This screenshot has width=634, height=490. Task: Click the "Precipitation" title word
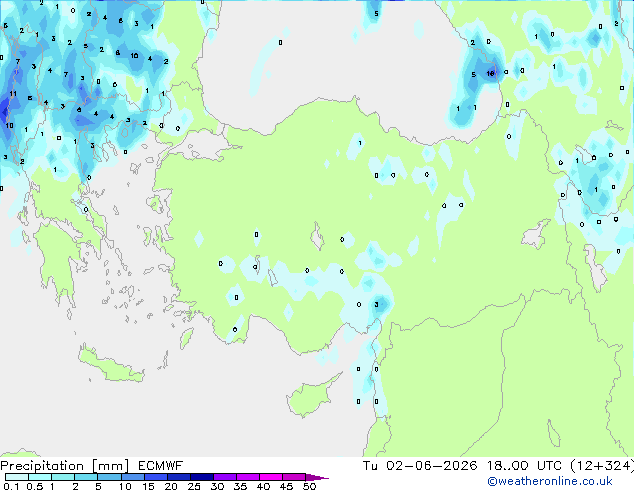pos(42,466)
